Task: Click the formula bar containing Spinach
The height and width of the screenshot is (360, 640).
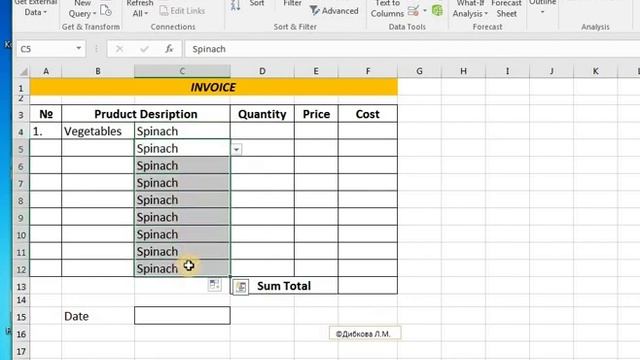Action: (411, 49)
